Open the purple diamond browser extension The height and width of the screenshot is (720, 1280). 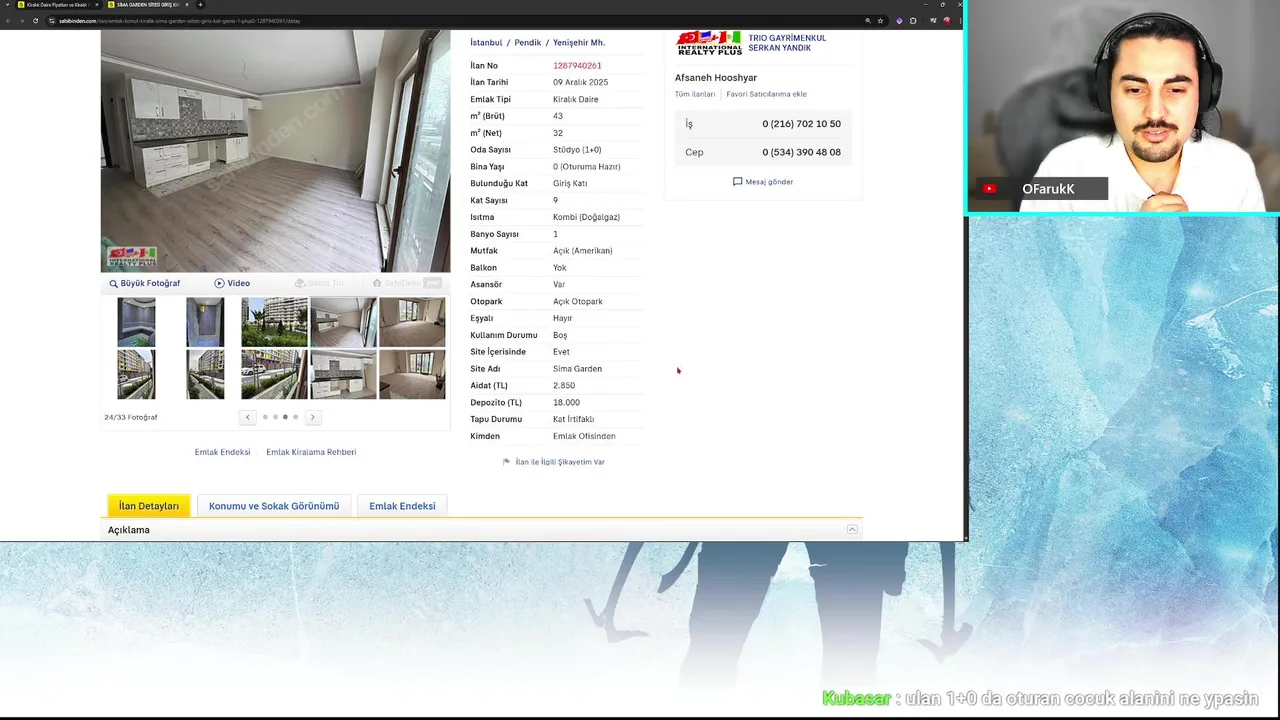pyautogui.click(x=899, y=20)
